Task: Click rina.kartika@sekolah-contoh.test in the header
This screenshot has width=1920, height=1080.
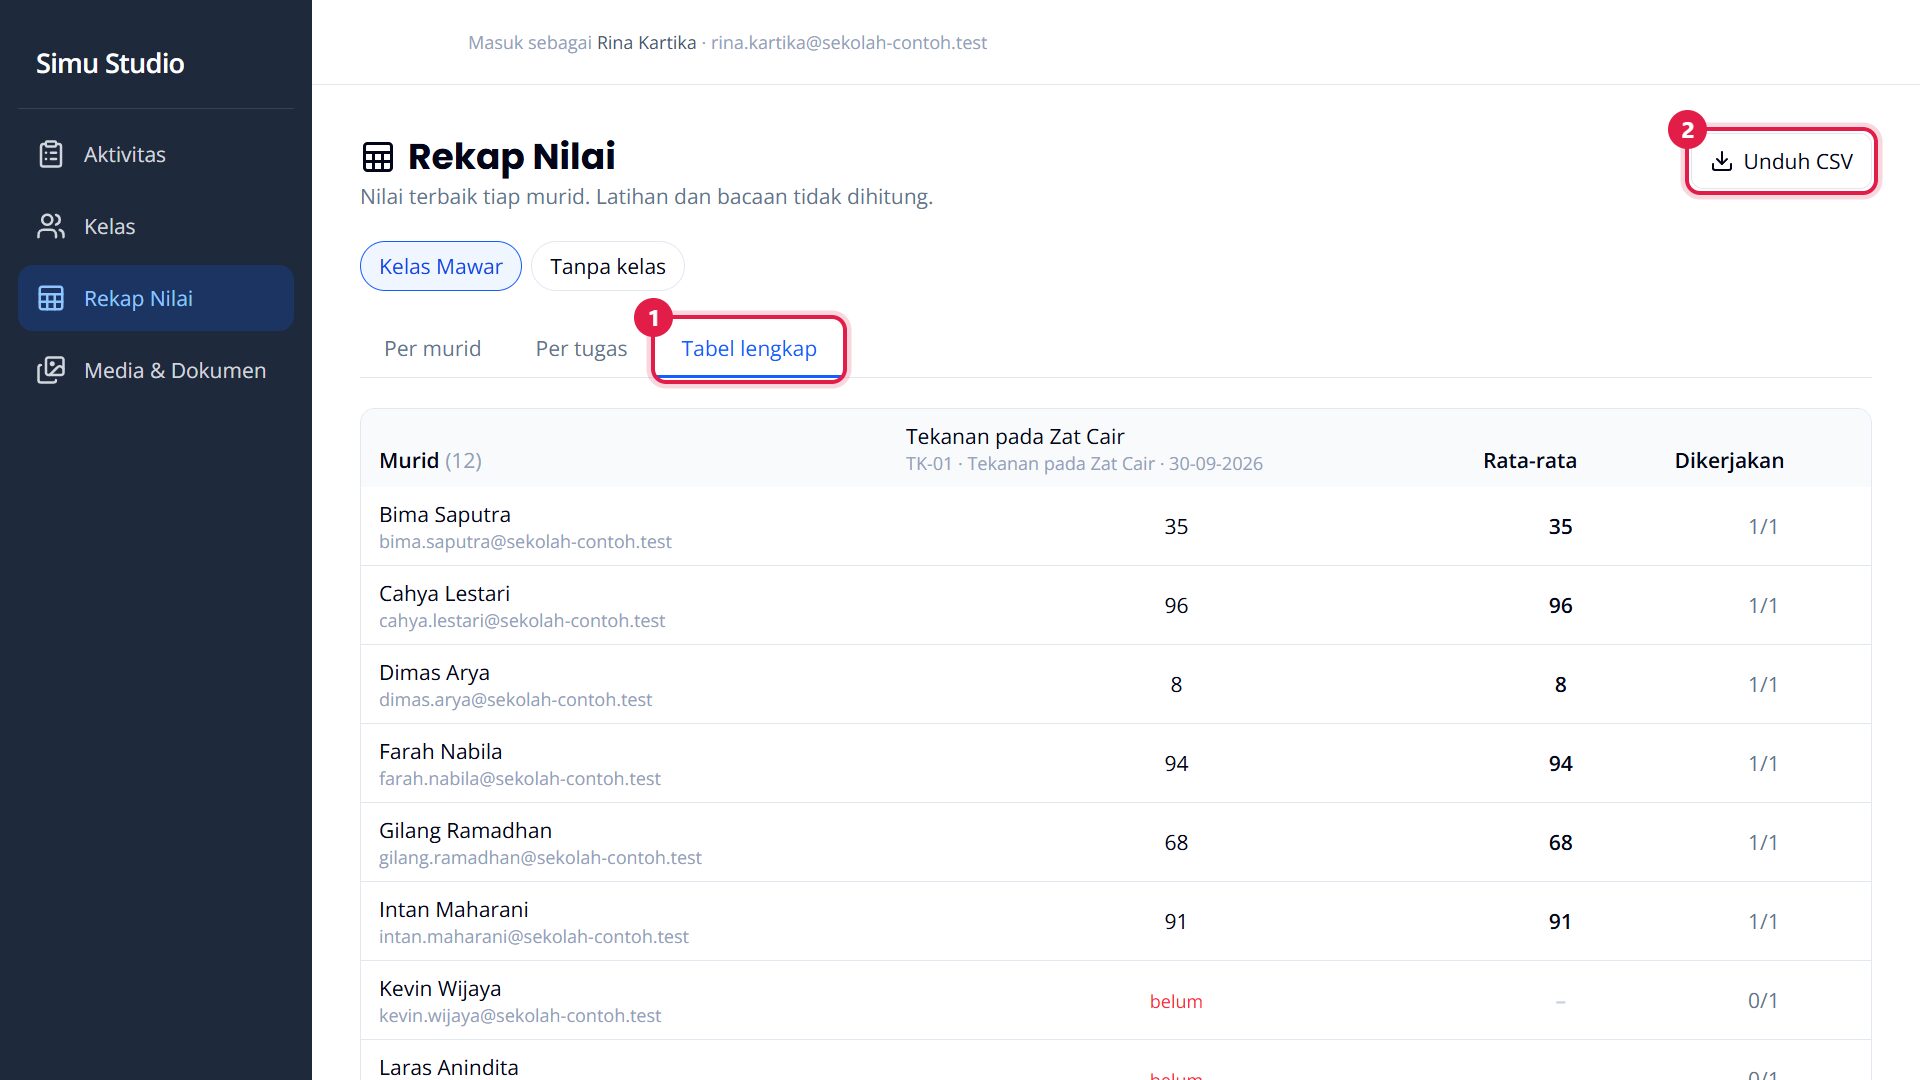Action: point(849,42)
